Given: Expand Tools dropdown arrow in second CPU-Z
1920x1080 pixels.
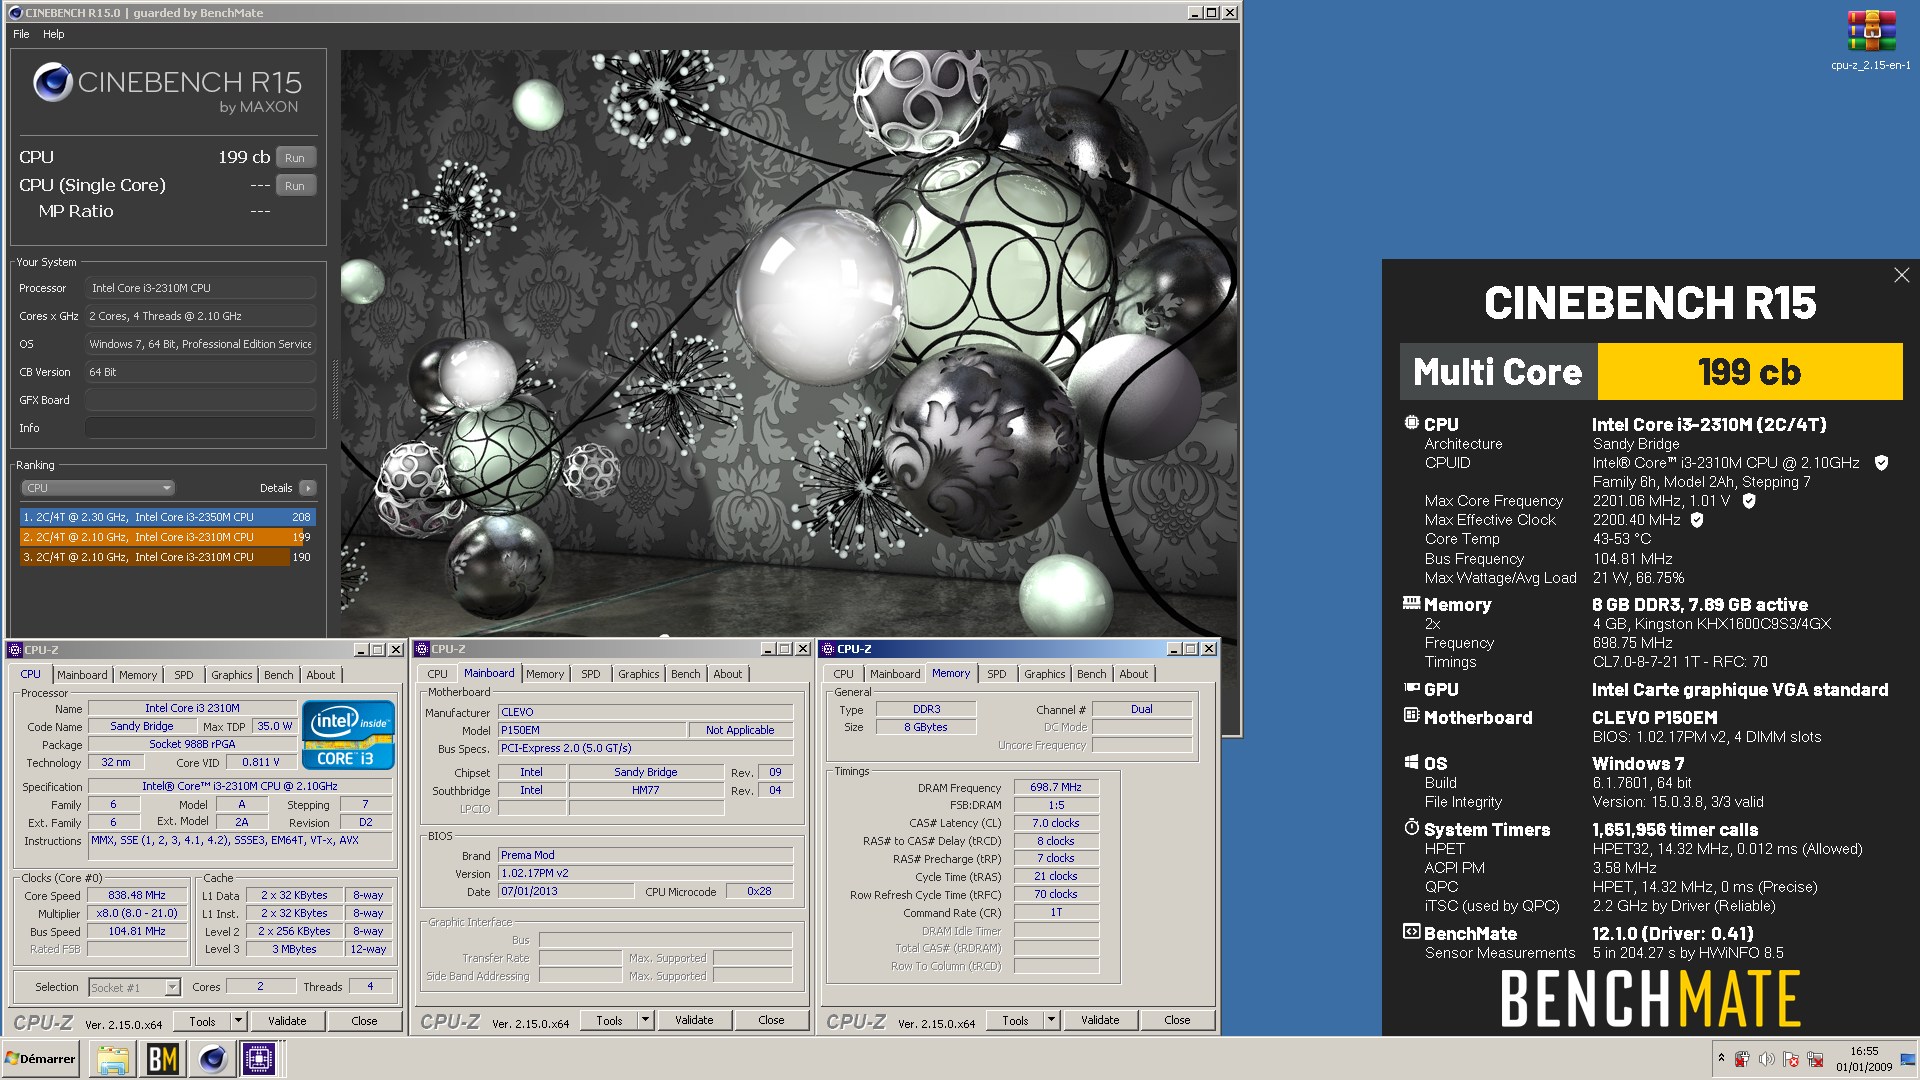Looking at the screenshot, I should (x=645, y=1020).
